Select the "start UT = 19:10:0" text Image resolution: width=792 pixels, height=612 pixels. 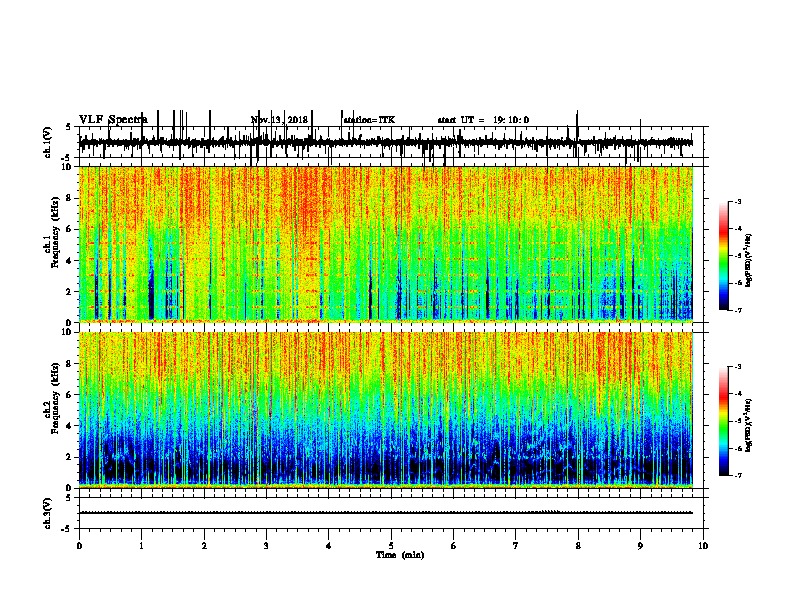point(483,120)
